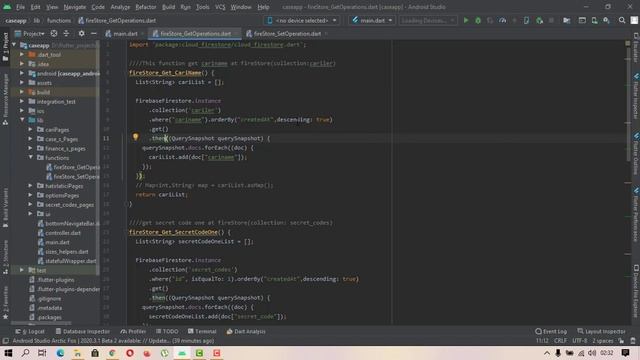Open the main.dart run configuration dropdown

pos(372,20)
